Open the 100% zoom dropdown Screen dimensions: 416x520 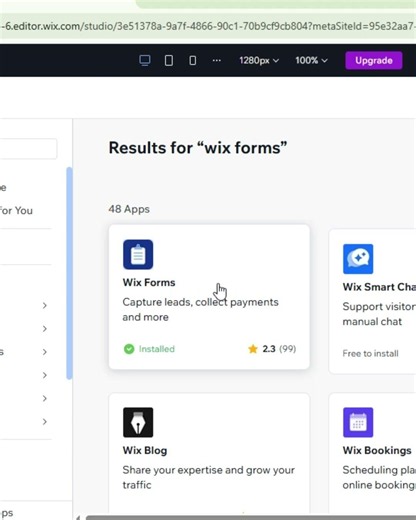(311, 60)
